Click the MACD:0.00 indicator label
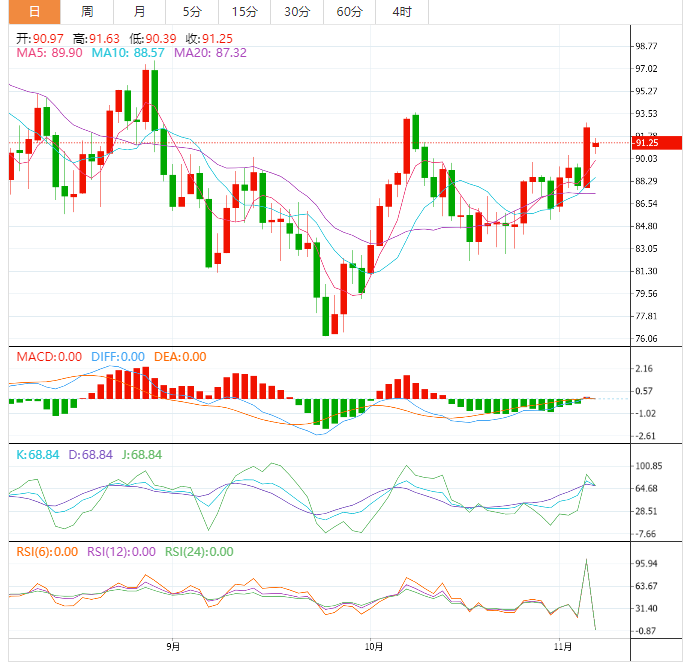 [x=49, y=357]
